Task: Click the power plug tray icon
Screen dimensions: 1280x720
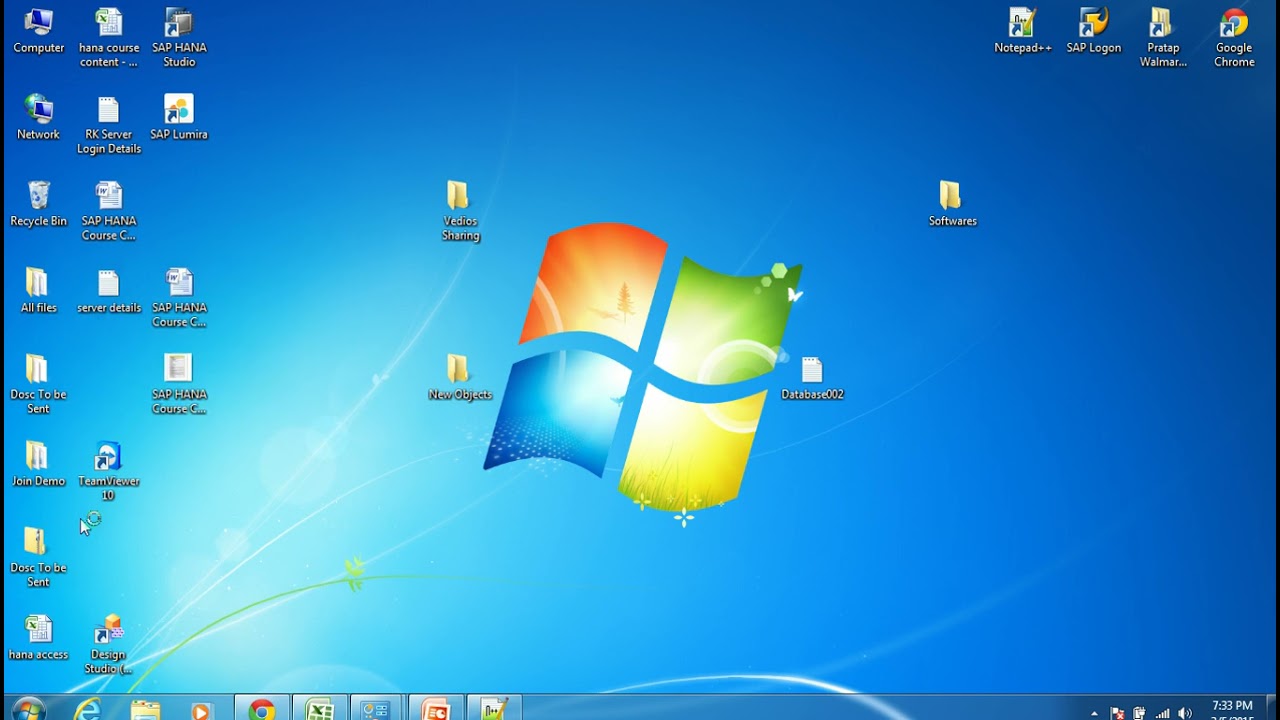Action: coord(1139,713)
